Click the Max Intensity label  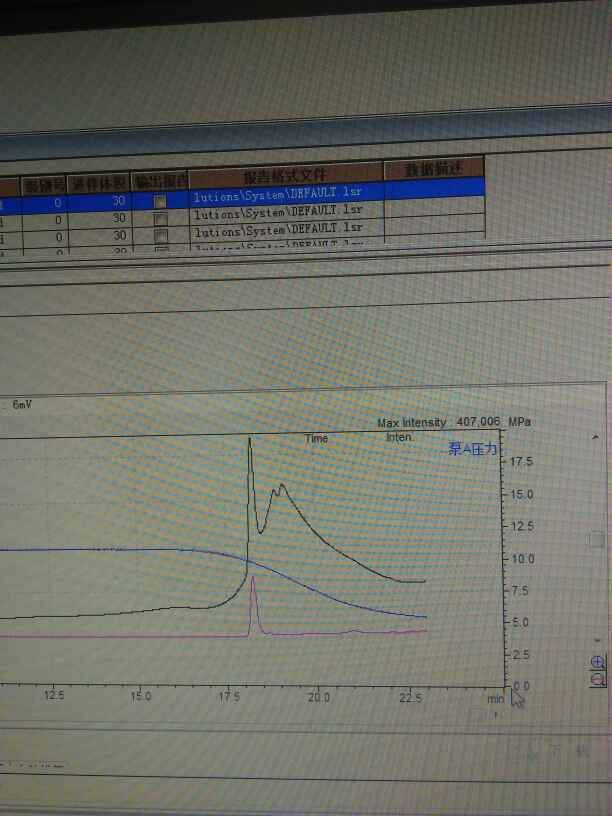pos(412,423)
